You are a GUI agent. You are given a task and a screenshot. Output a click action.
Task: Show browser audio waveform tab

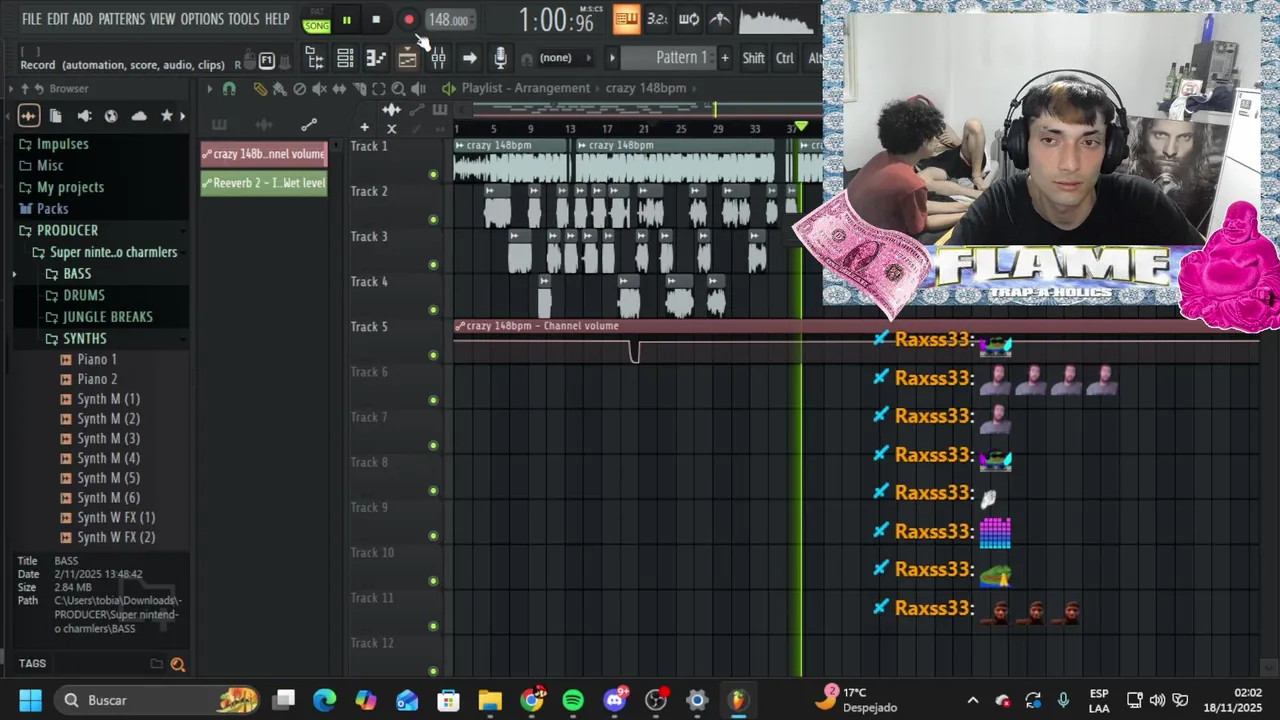pyautogui.click(x=28, y=116)
